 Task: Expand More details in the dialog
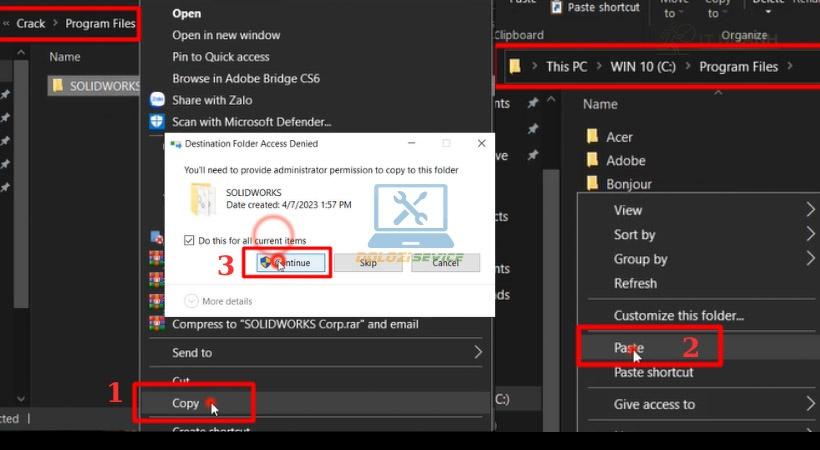pos(192,301)
